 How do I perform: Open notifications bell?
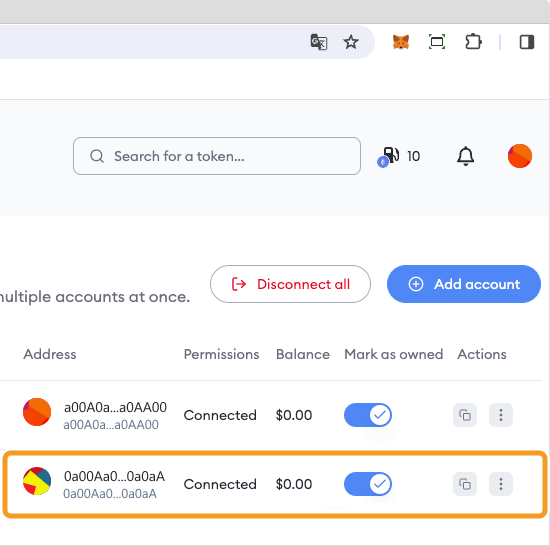[x=465, y=156]
